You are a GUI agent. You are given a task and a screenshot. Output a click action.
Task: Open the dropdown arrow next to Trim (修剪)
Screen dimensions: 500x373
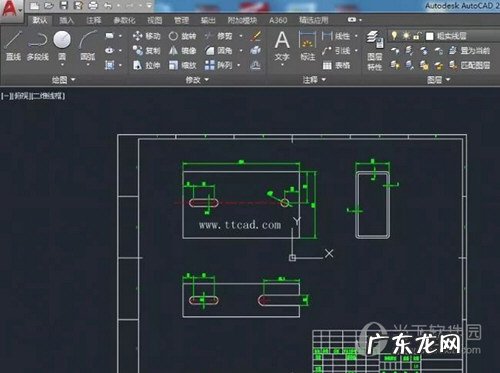pos(241,36)
